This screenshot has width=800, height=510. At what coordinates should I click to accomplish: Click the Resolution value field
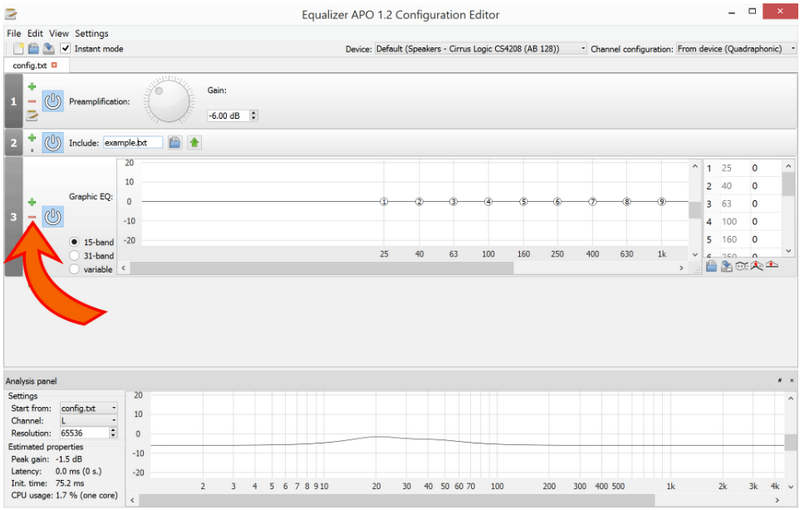(84, 433)
